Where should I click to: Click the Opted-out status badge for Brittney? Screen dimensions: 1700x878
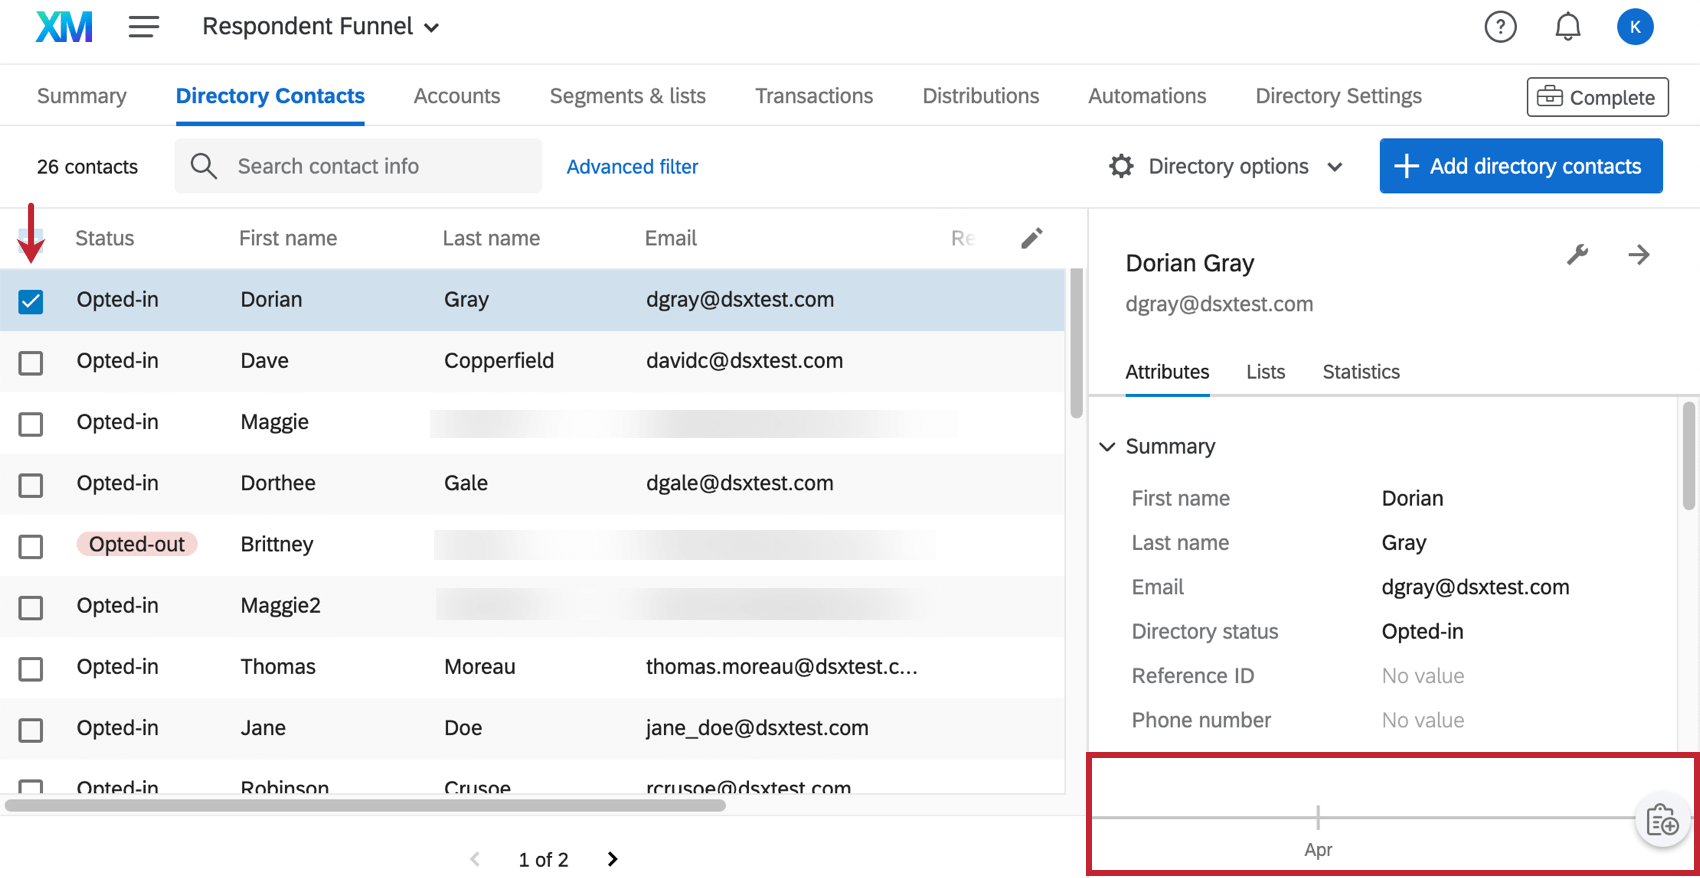coord(137,544)
